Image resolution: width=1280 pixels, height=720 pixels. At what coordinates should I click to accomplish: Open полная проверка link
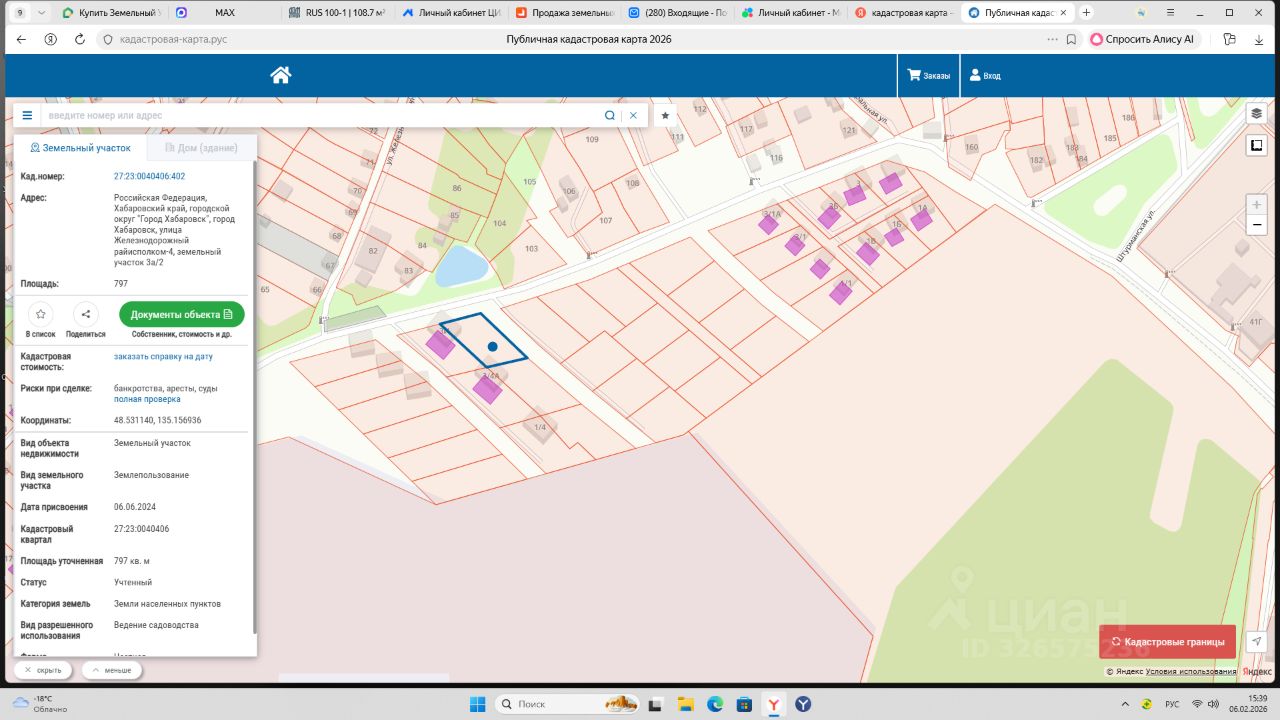[147, 399]
